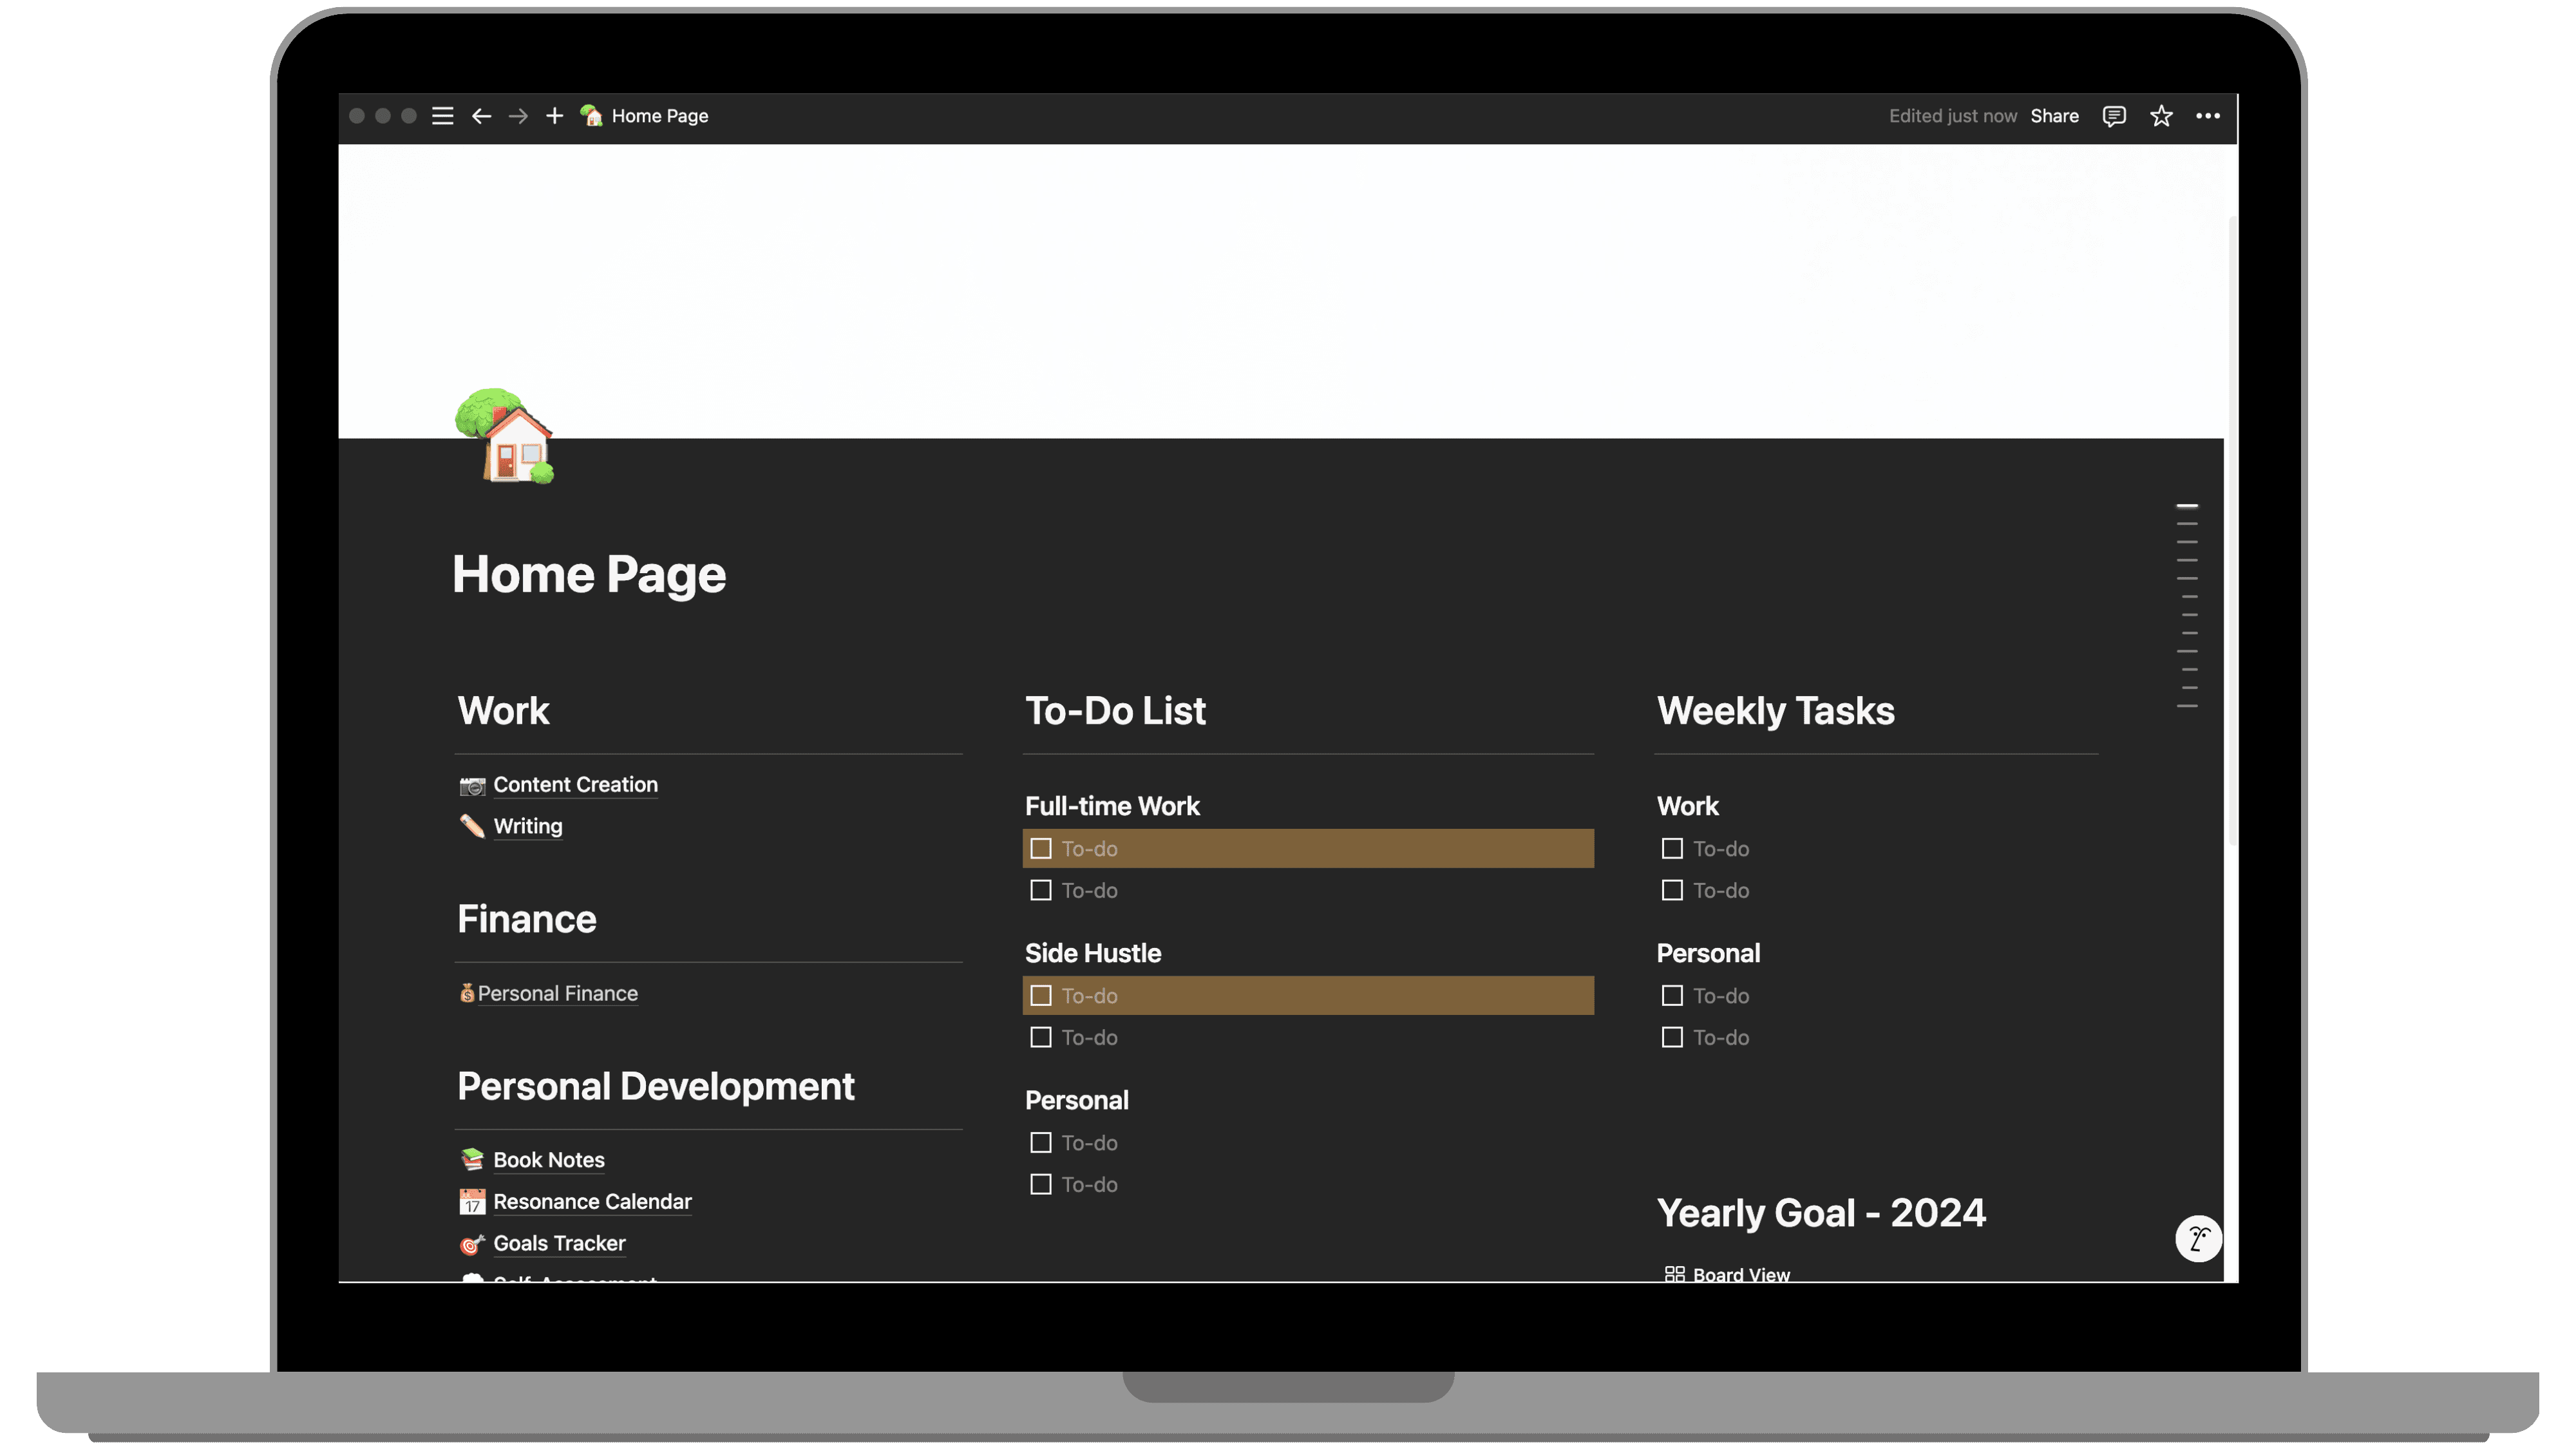Screen dimensions: 2576x1449
Task: Click the To-Do List heading
Action: coord(1115,711)
